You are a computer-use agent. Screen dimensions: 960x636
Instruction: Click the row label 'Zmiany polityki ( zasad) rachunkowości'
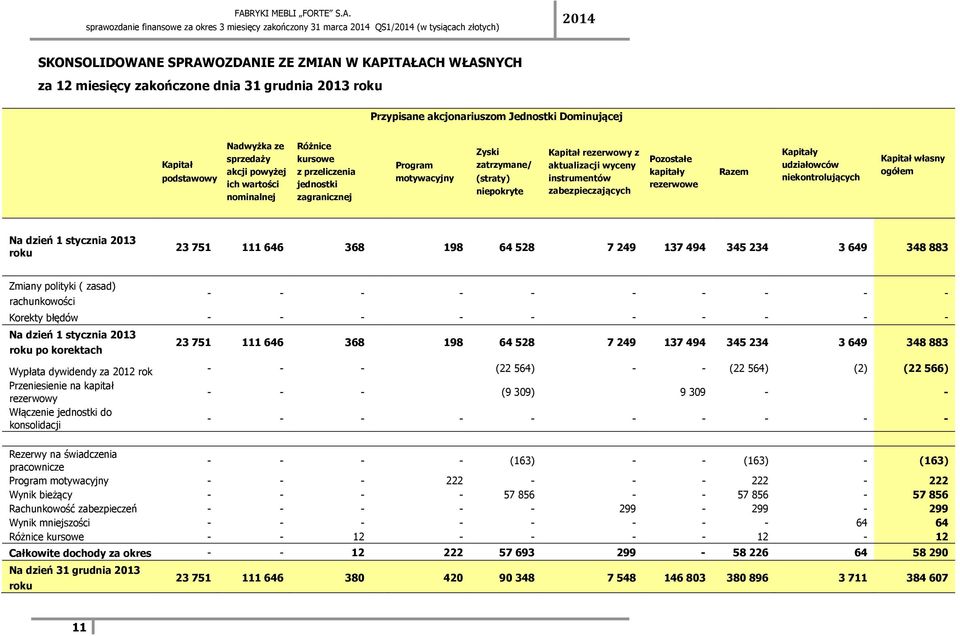(62, 293)
